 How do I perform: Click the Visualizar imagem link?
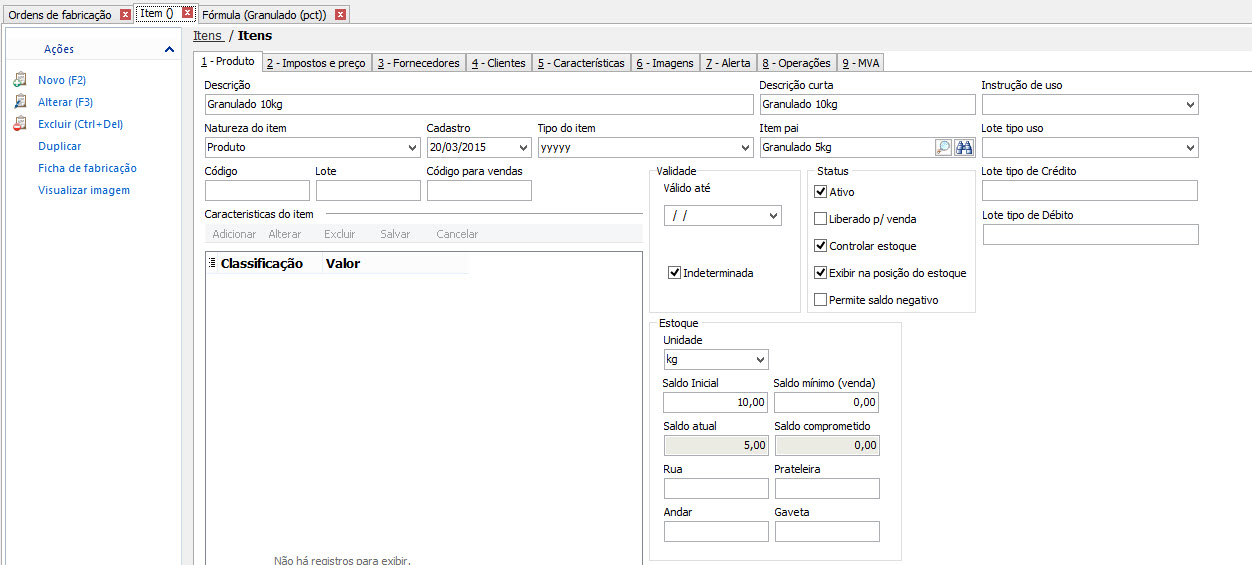point(84,190)
